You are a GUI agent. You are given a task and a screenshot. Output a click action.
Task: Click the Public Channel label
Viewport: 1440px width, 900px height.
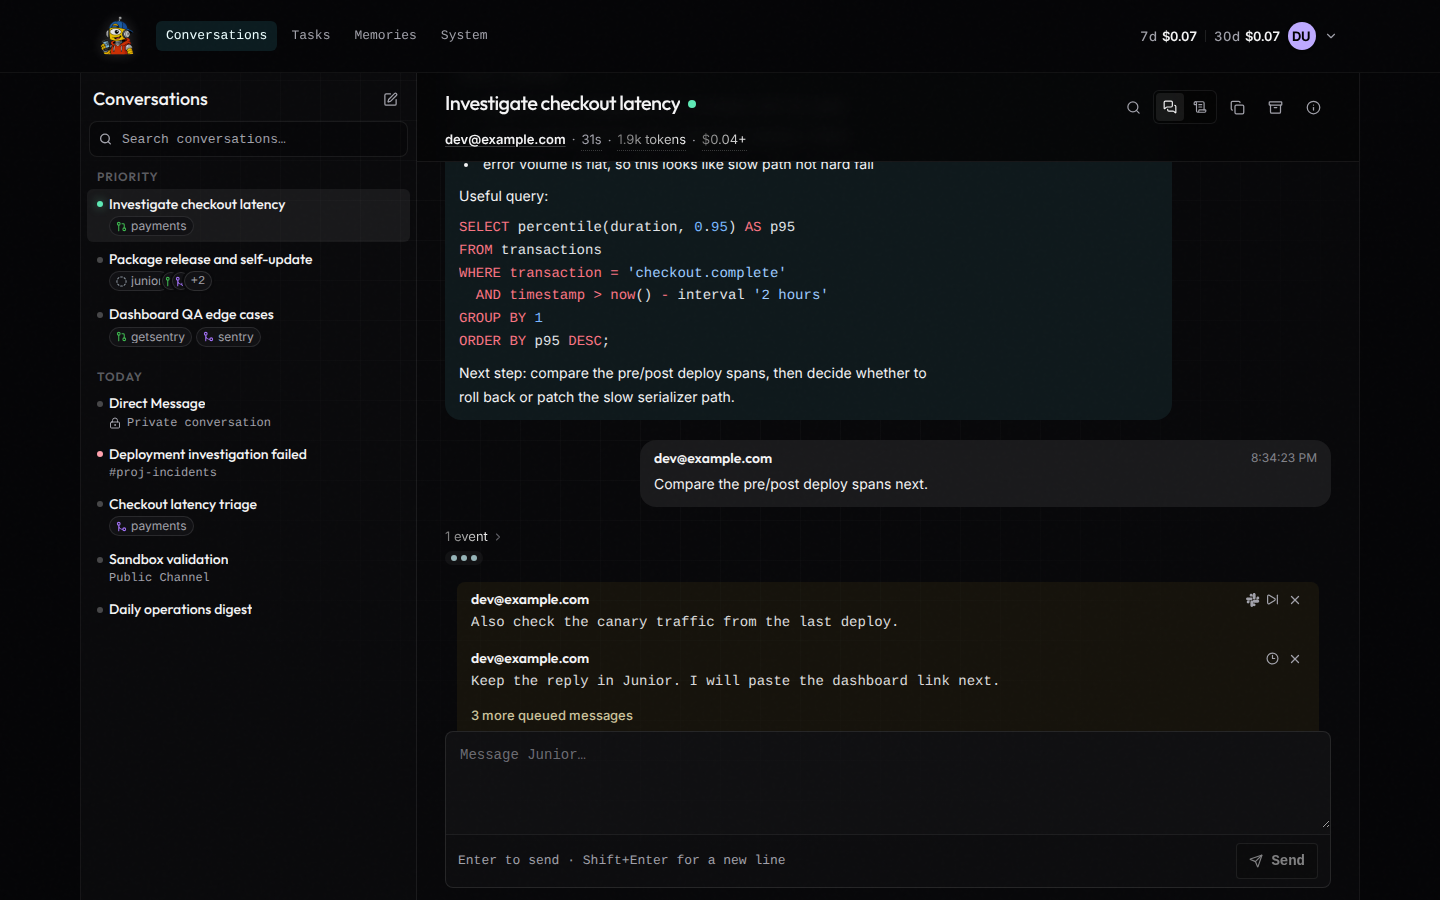click(159, 577)
